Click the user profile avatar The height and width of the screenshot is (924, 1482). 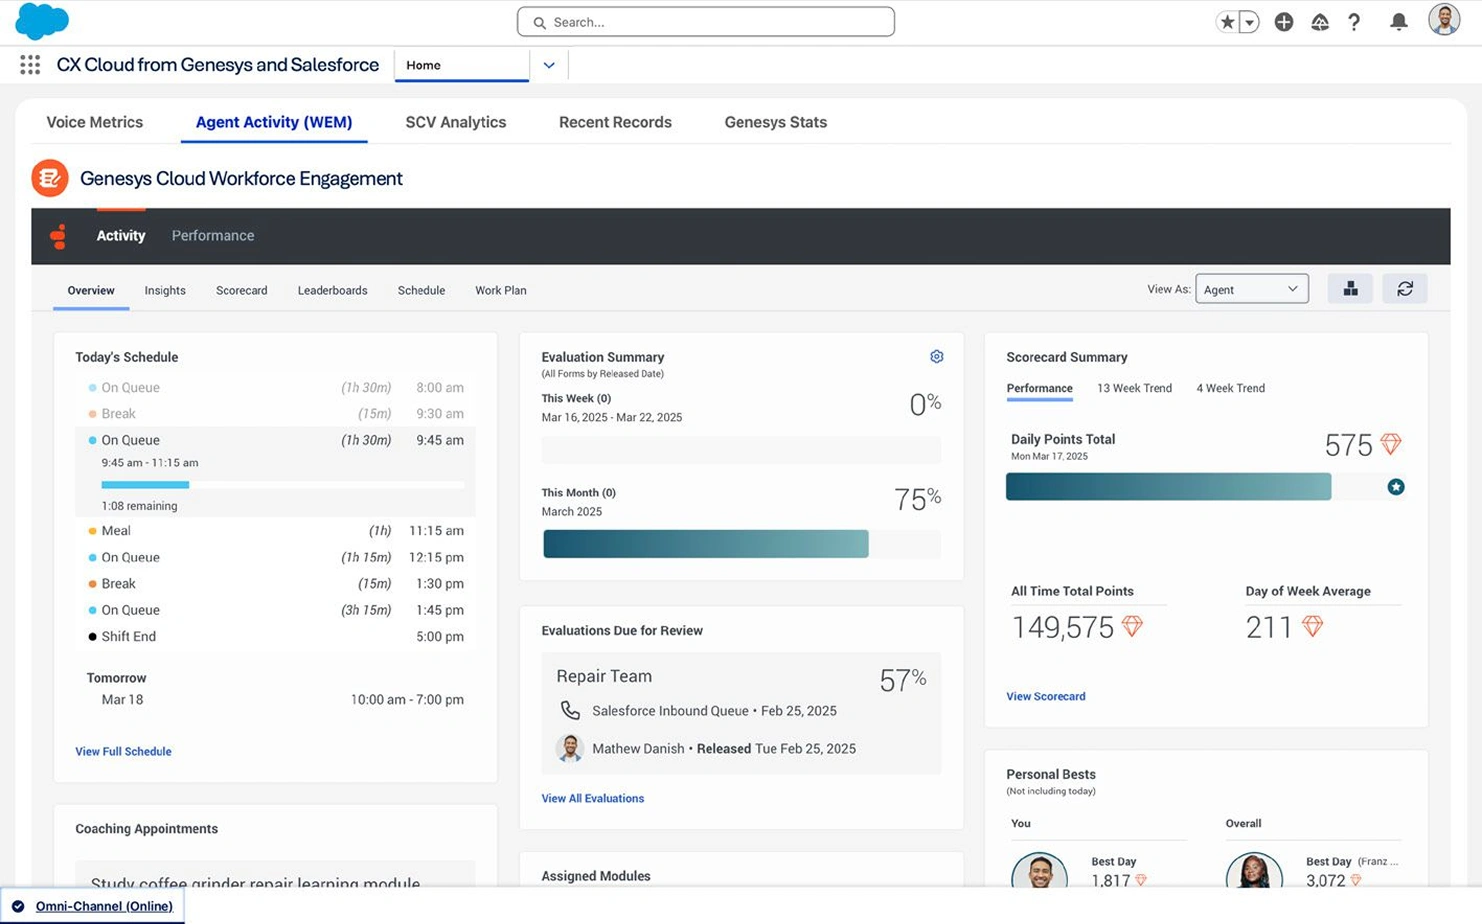click(1444, 19)
